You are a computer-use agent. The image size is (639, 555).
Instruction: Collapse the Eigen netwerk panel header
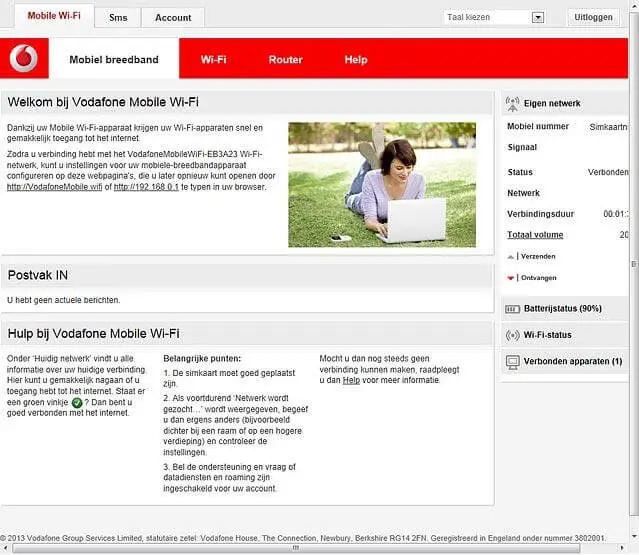pyautogui.click(x=565, y=104)
